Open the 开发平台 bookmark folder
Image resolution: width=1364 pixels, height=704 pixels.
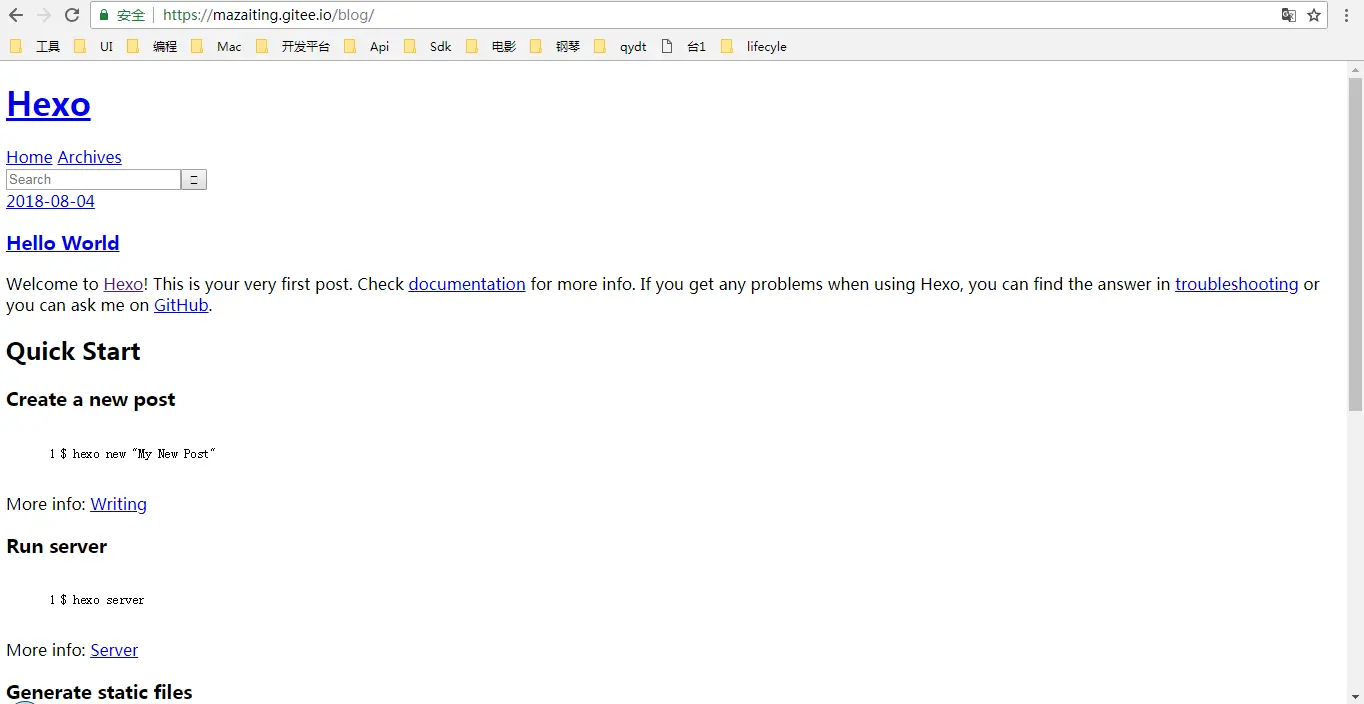(x=293, y=46)
